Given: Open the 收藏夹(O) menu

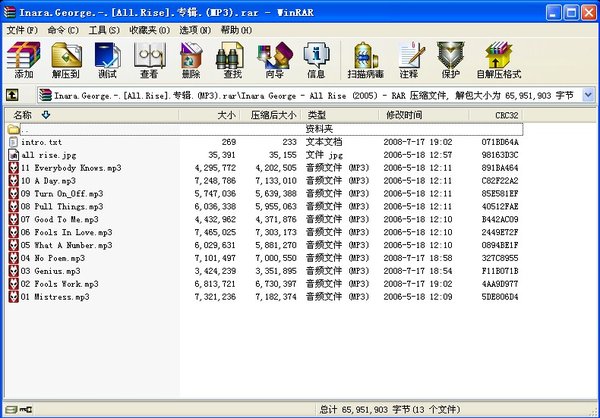Looking at the screenshot, I should pyautogui.click(x=150, y=30).
